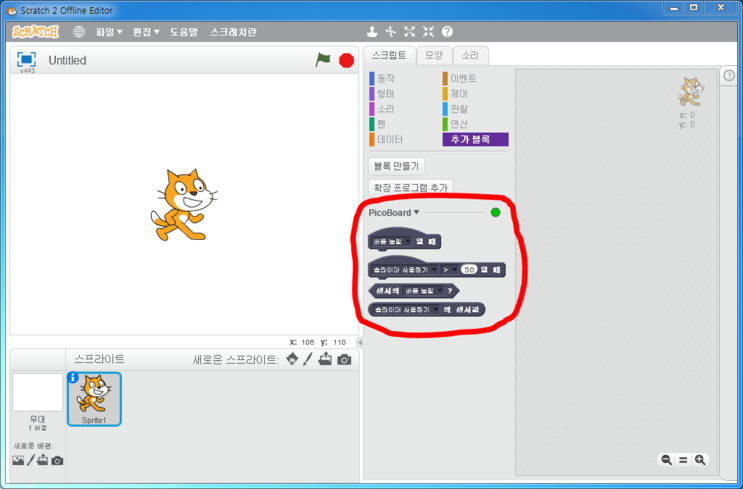Select the Grow sprite tool
This screenshot has width=743, height=489.
(x=409, y=32)
